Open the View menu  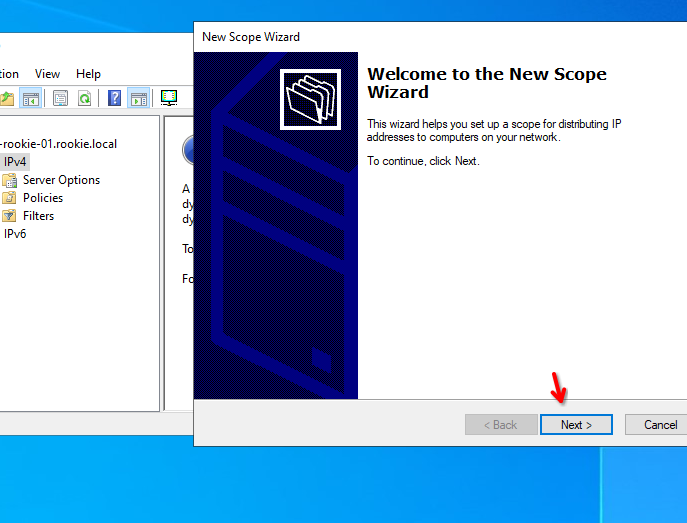(x=47, y=74)
